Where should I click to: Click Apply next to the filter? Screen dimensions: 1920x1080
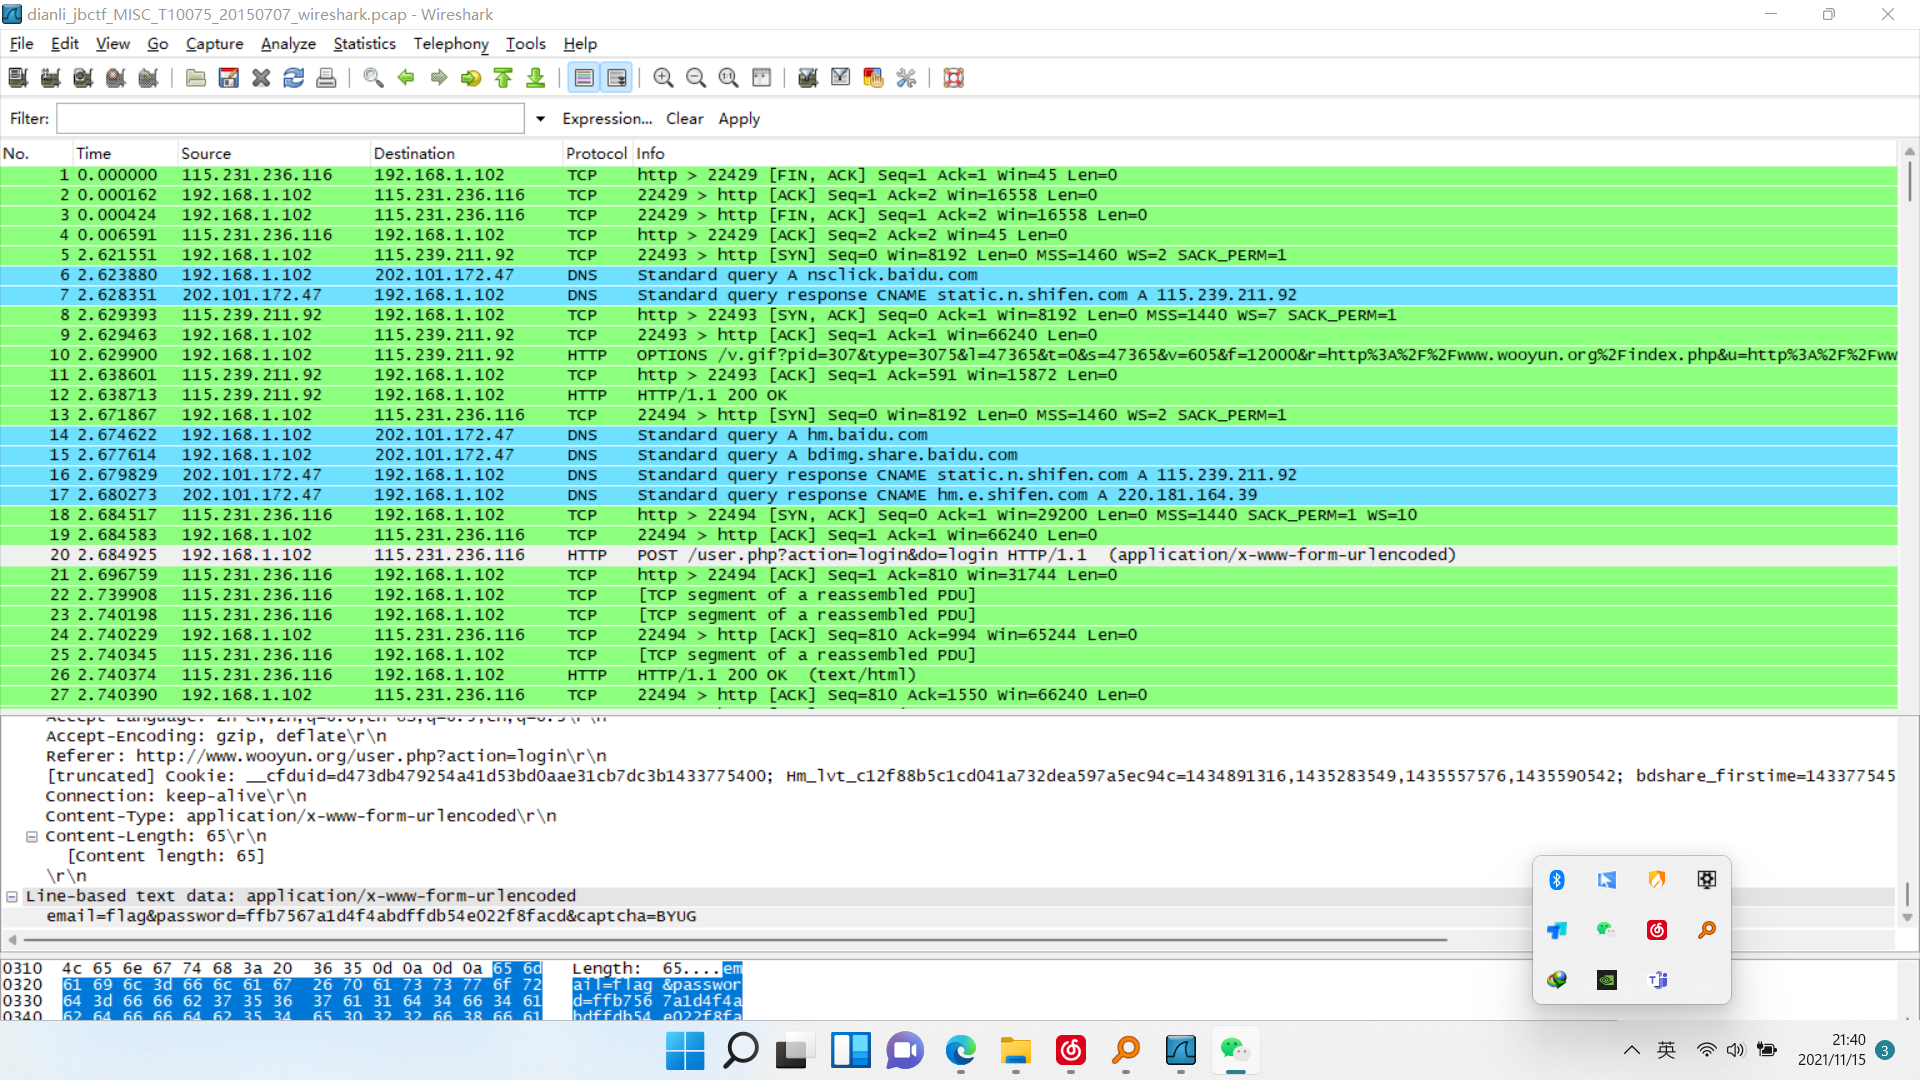(x=739, y=119)
